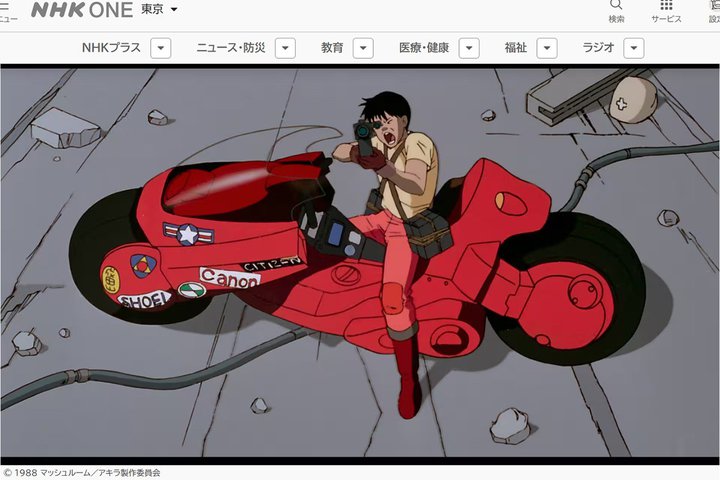Click the 1988 マッシュルーム copyright caption
This screenshot has height=480, width=720.
[x=83, y=473]
